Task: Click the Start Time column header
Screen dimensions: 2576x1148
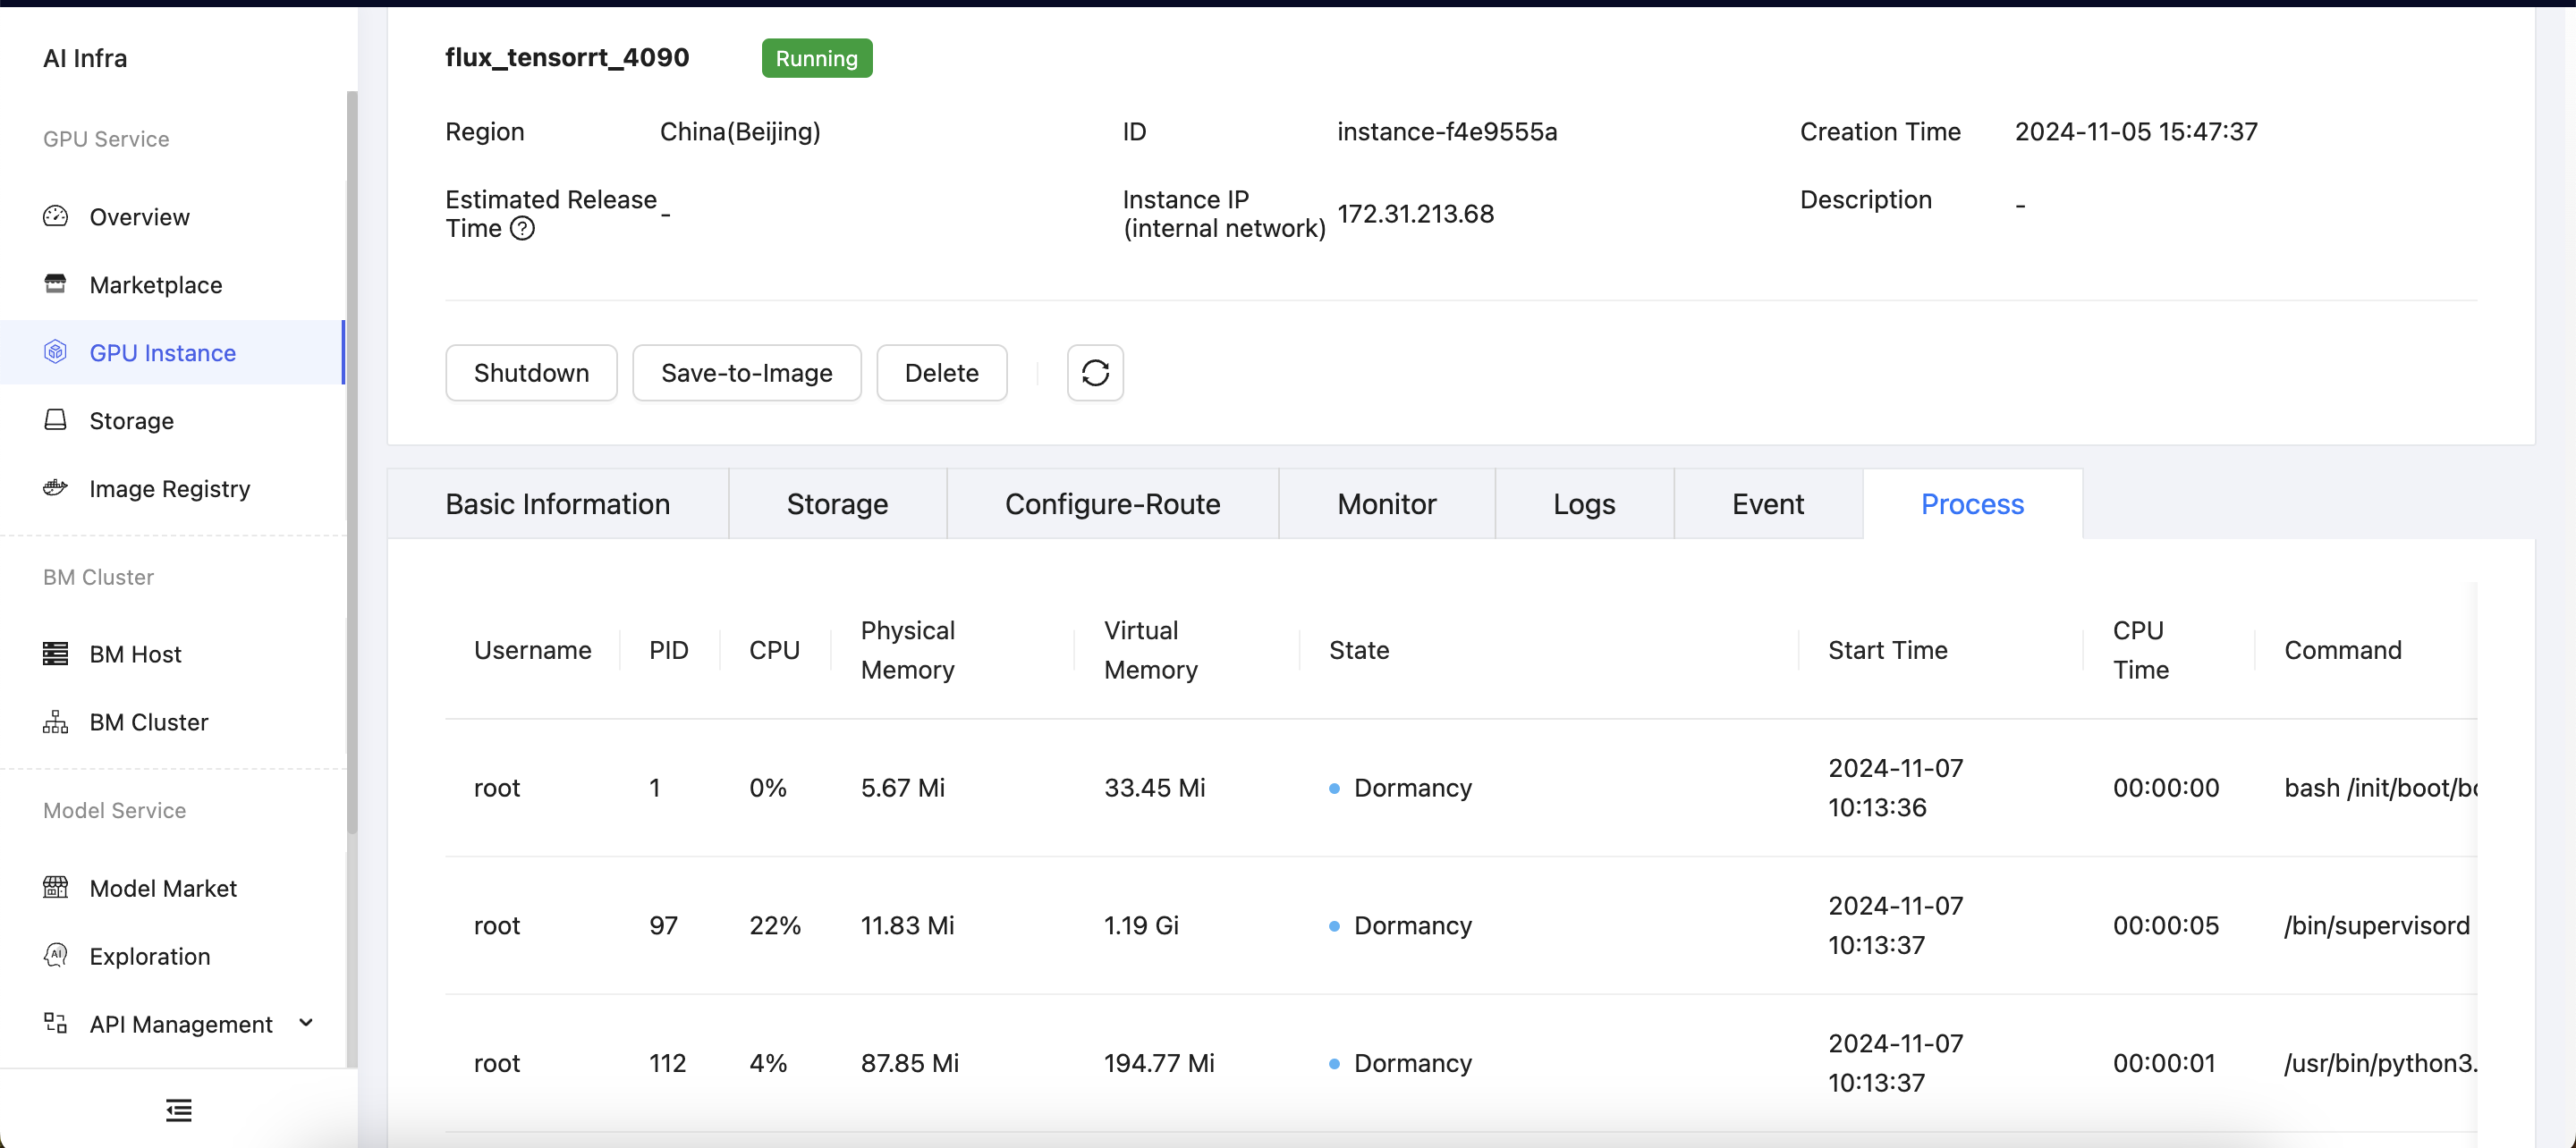Action: point(1887,650)
